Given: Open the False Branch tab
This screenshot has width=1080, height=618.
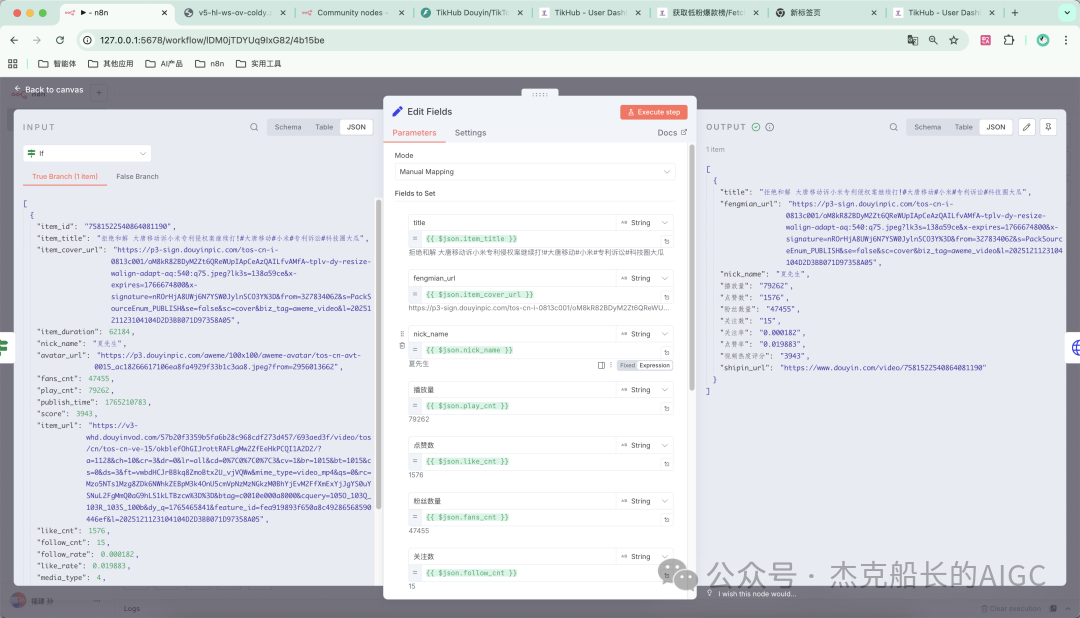Looking at the screenshot, I should point(137,176).
